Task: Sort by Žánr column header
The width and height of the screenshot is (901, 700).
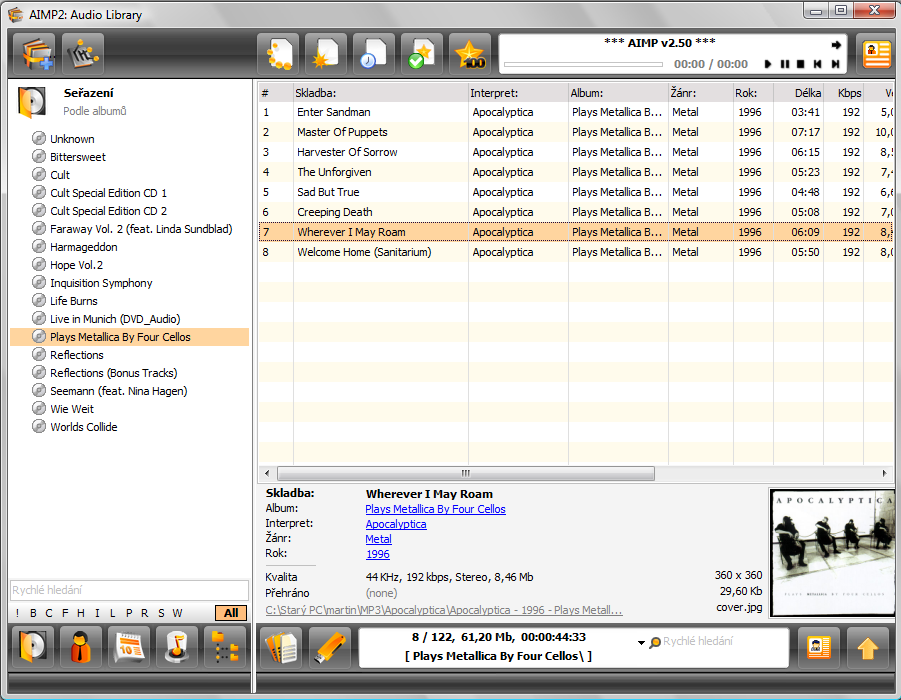Action: (x=700, y=93)
